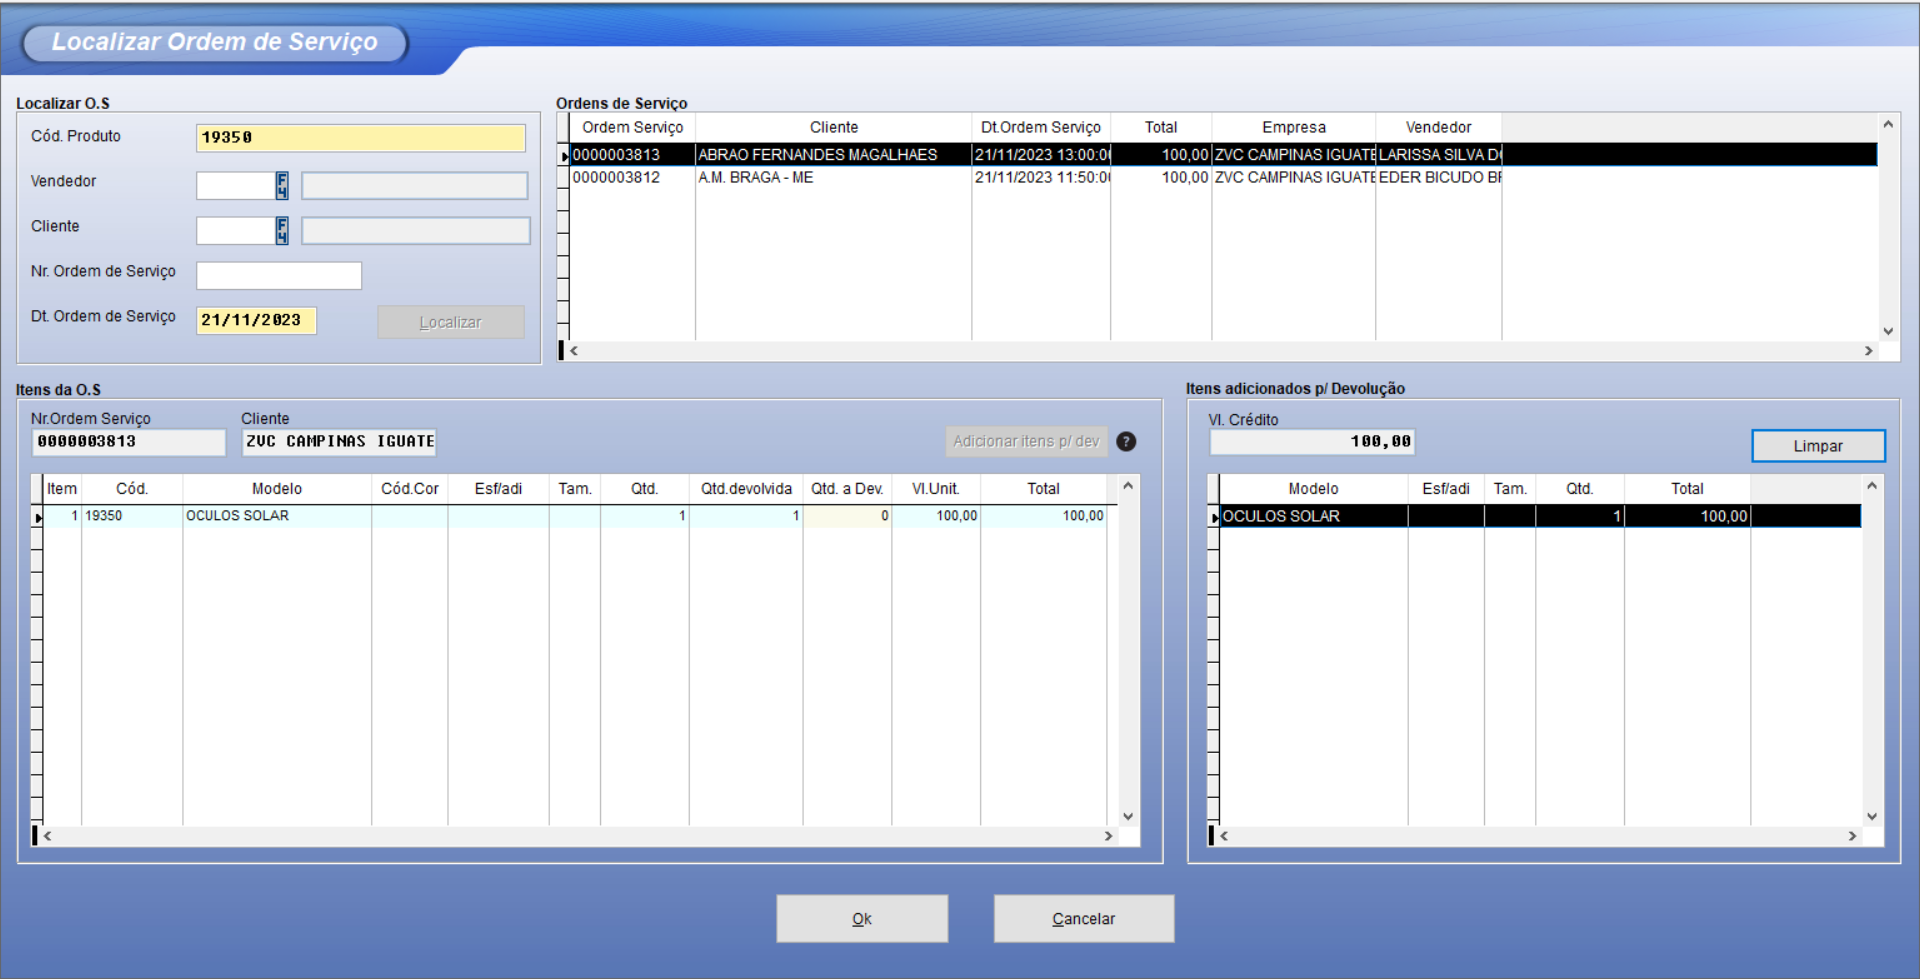Click the F4 lookup icon beside Cliente
Viewport: 1920px width, 979px height.
coord(282,231)
